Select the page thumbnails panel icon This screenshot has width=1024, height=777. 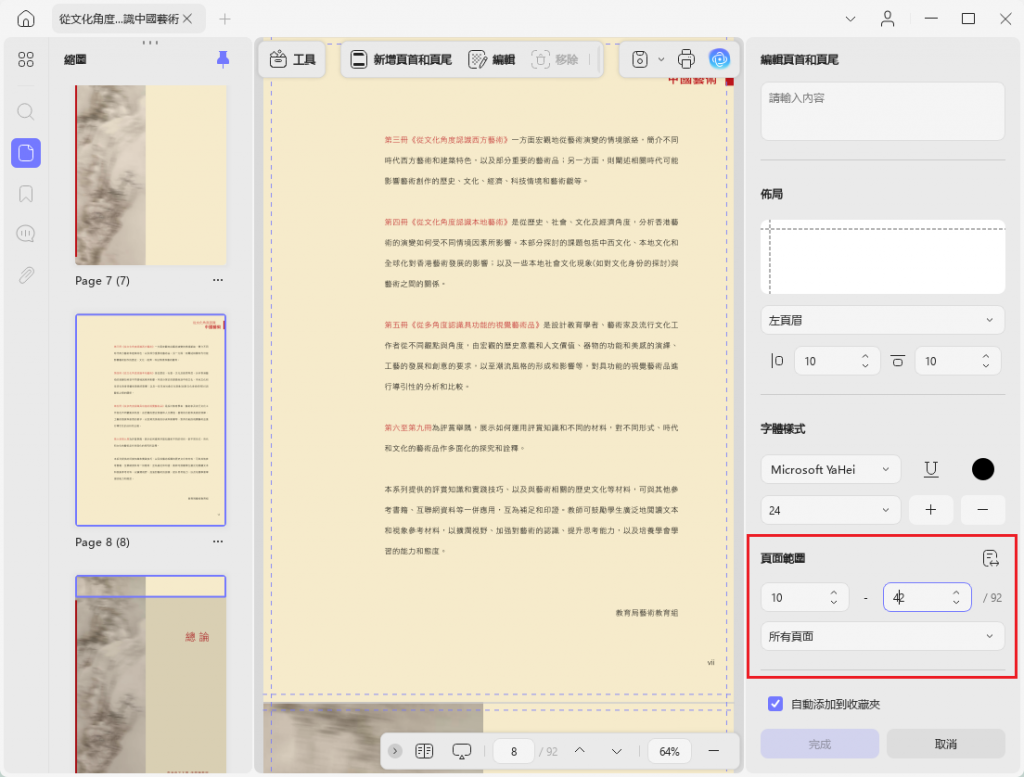point(26,153)
